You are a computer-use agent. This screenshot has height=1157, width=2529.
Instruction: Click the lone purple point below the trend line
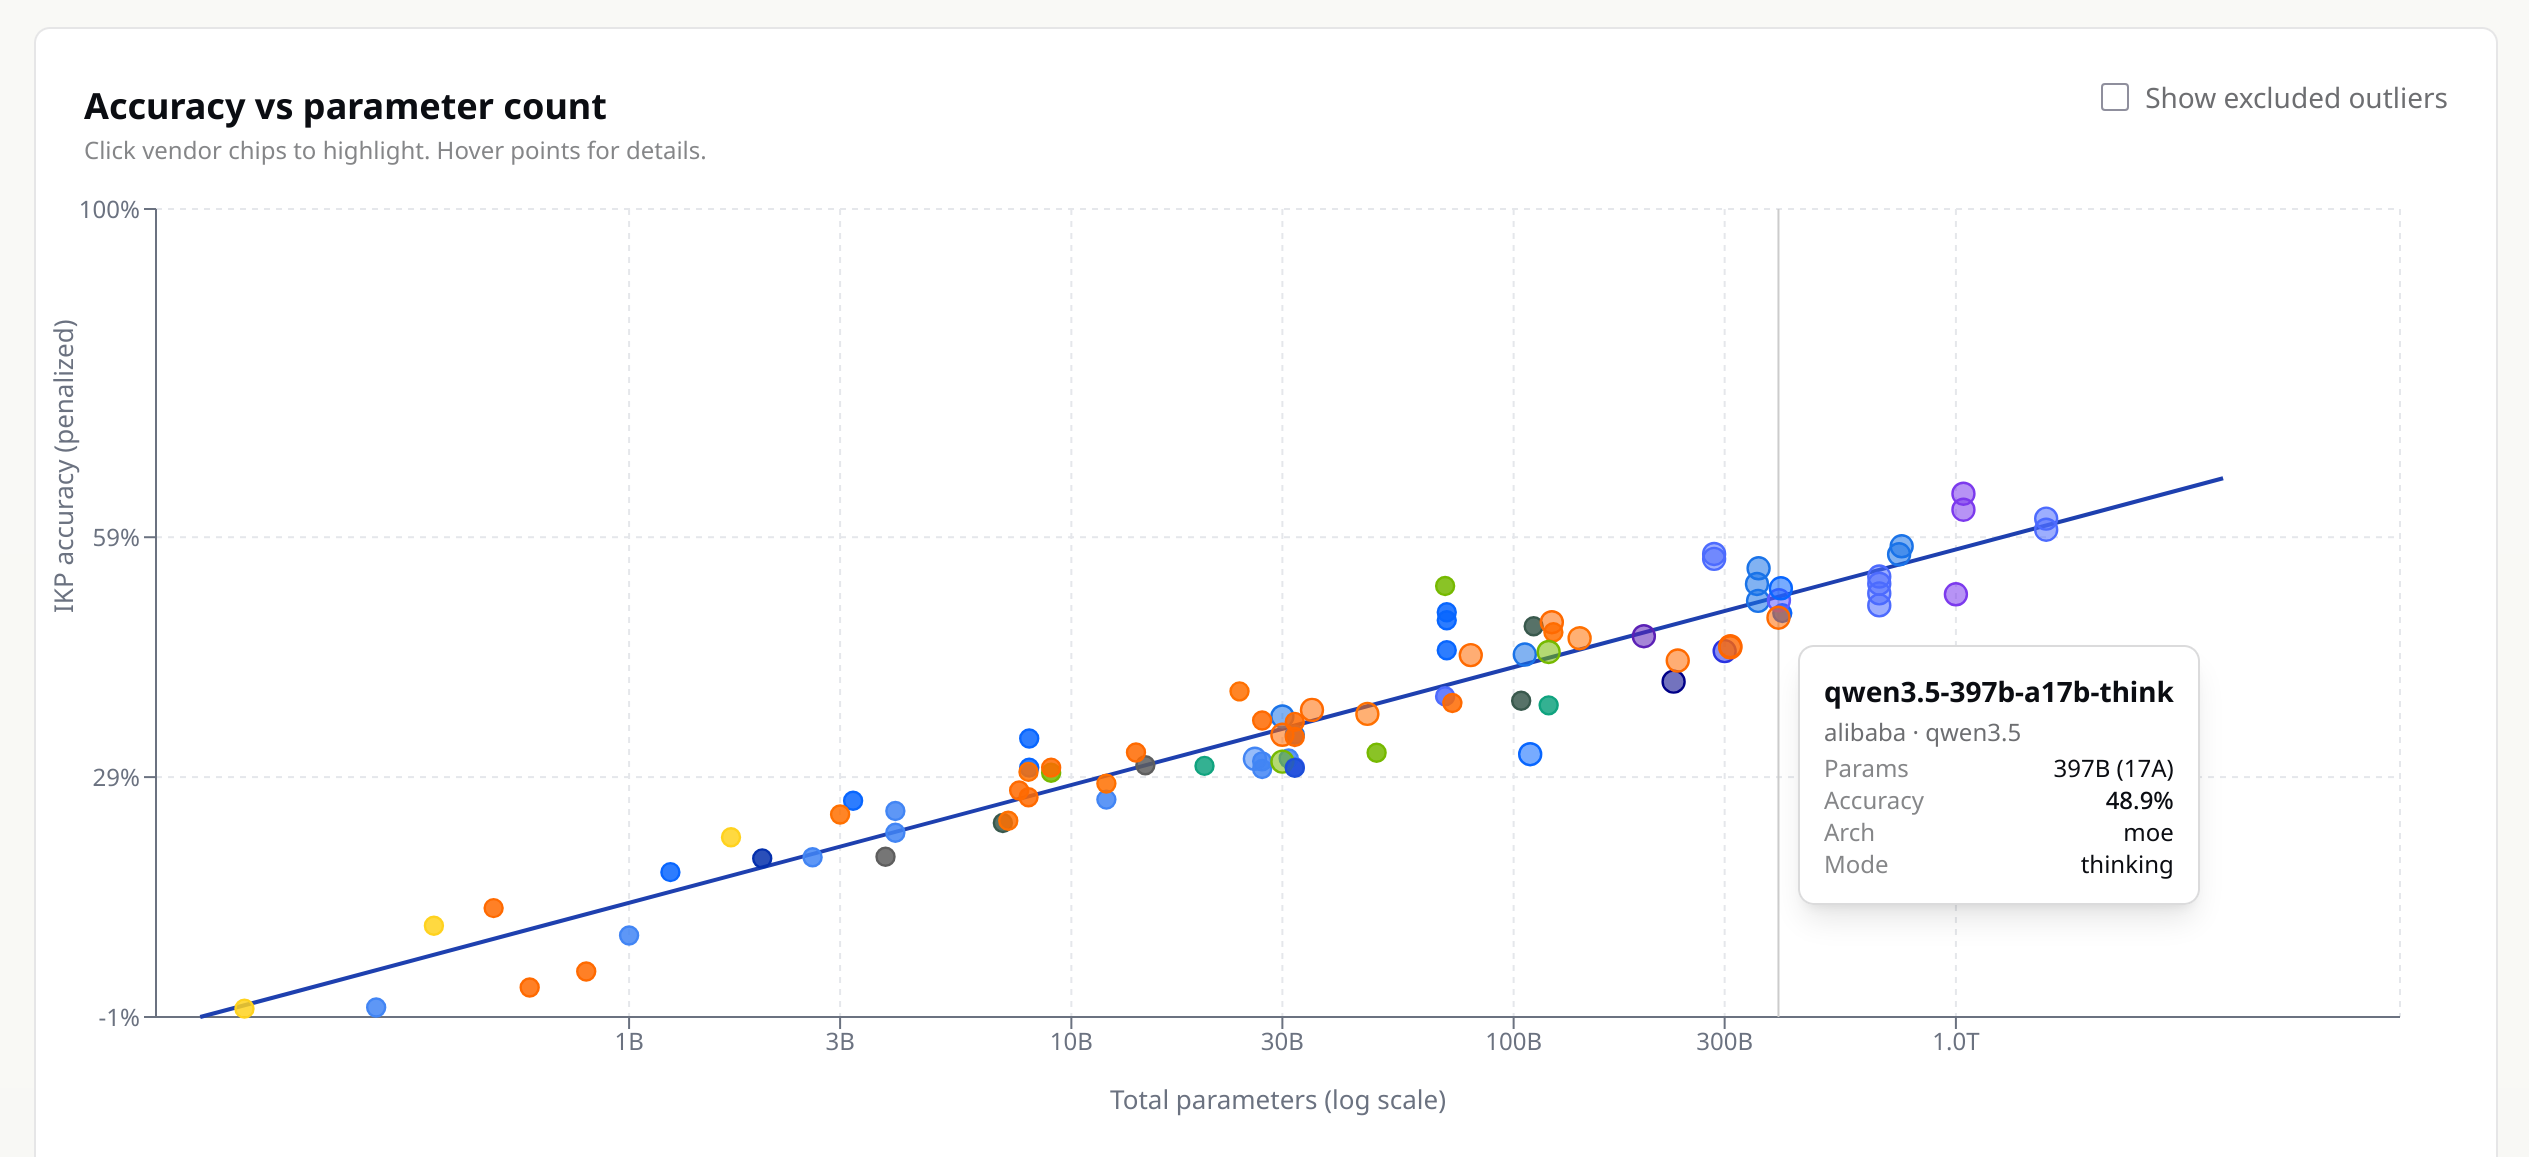pos(1956,595)
